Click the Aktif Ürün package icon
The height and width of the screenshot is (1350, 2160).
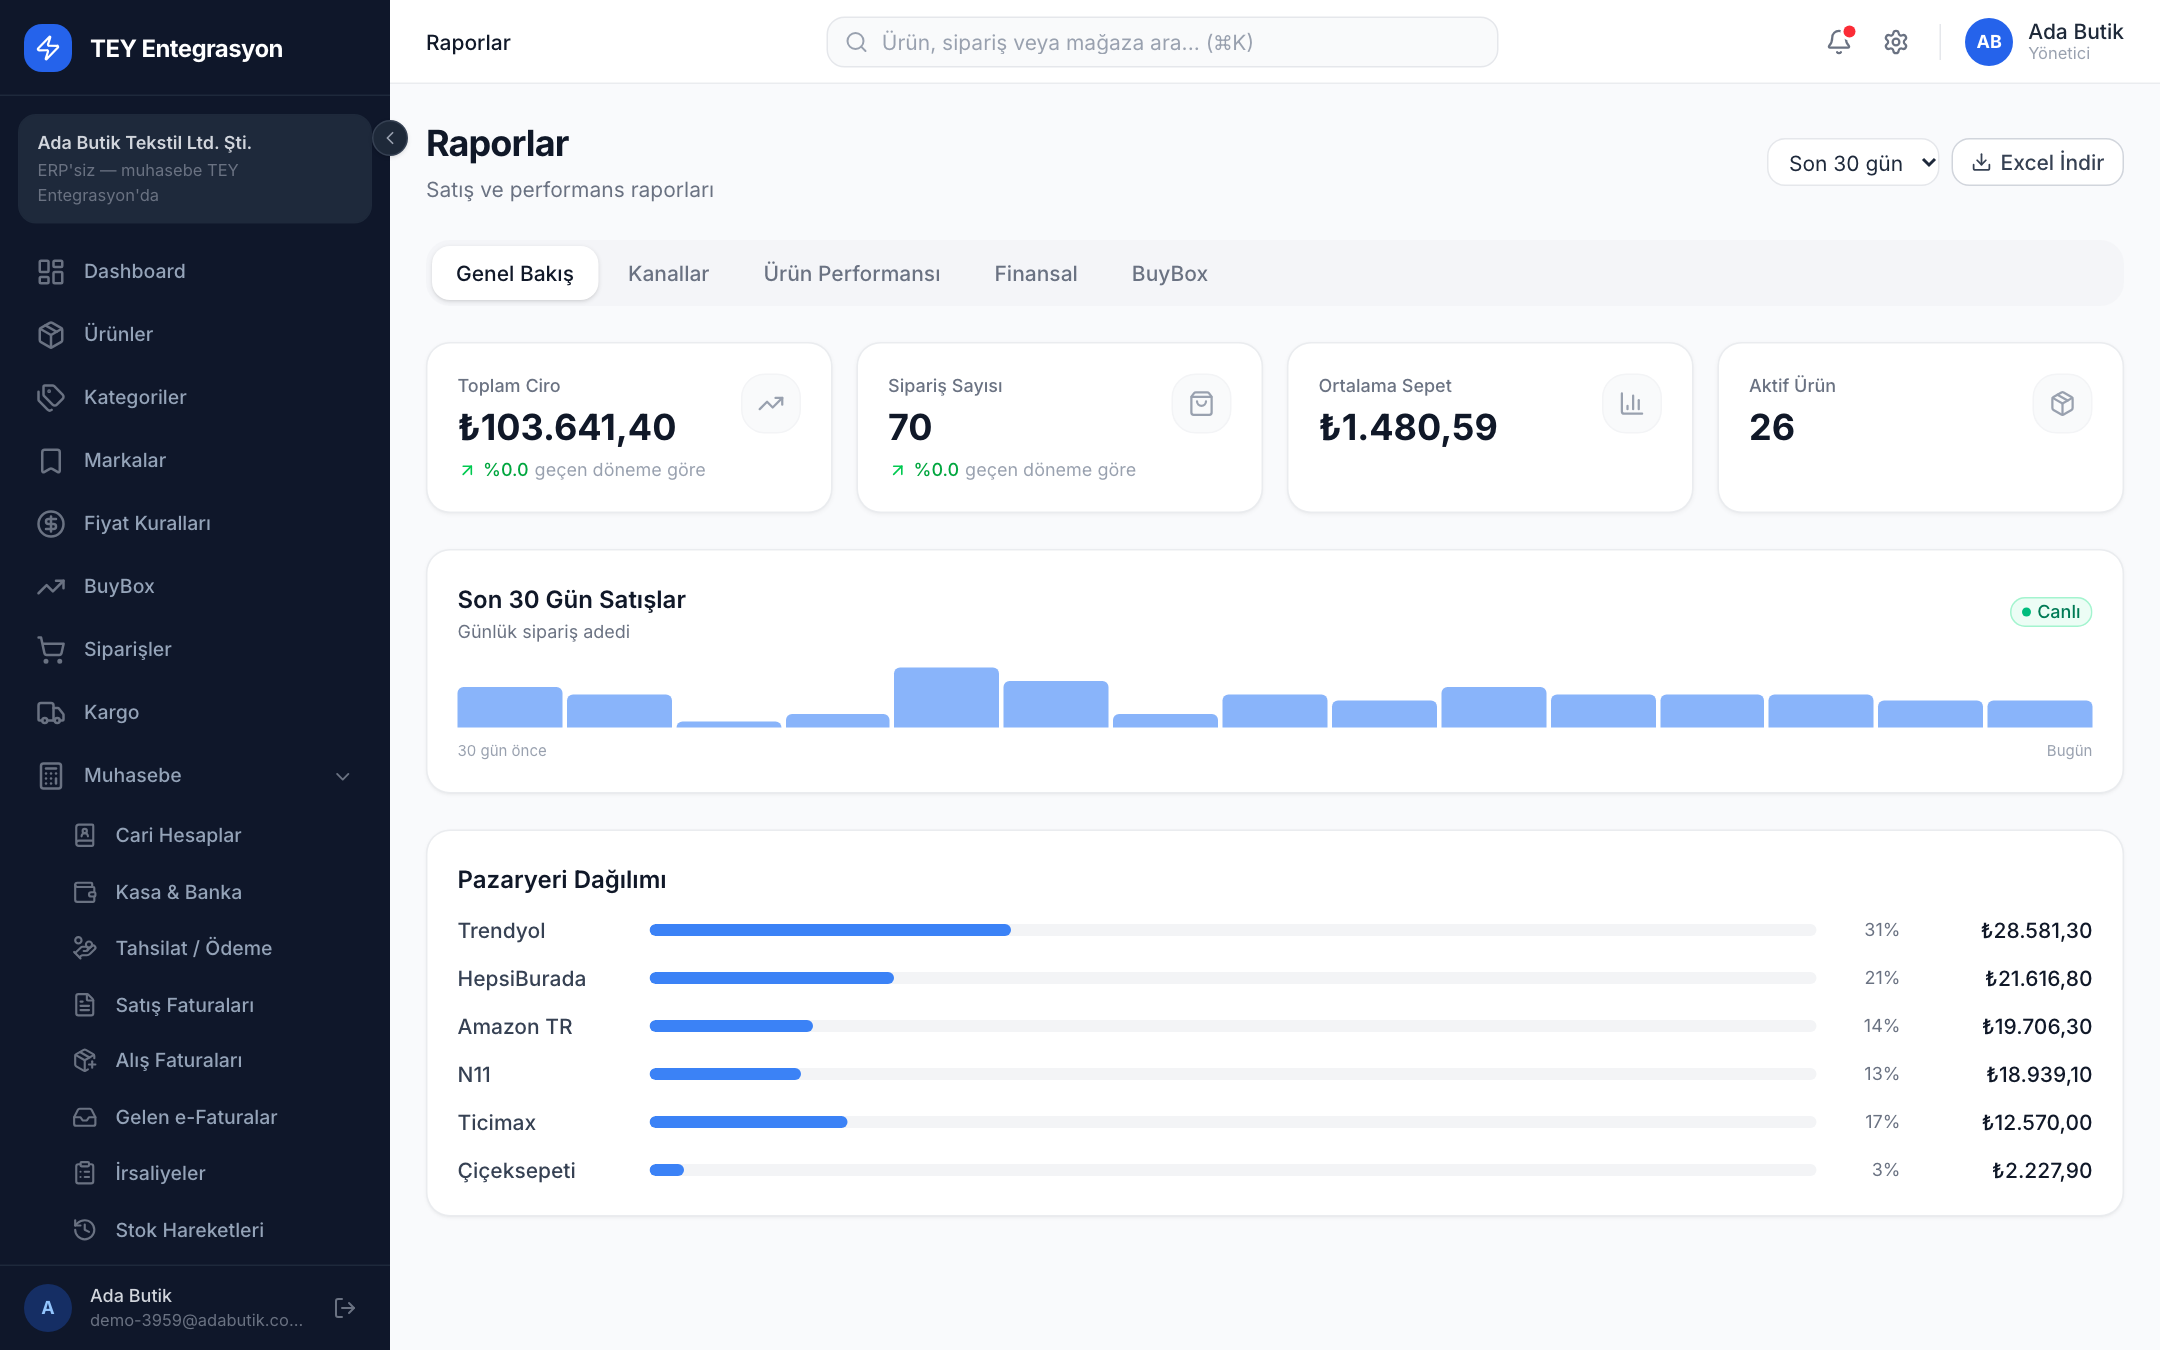click(x=2062, y=404)
